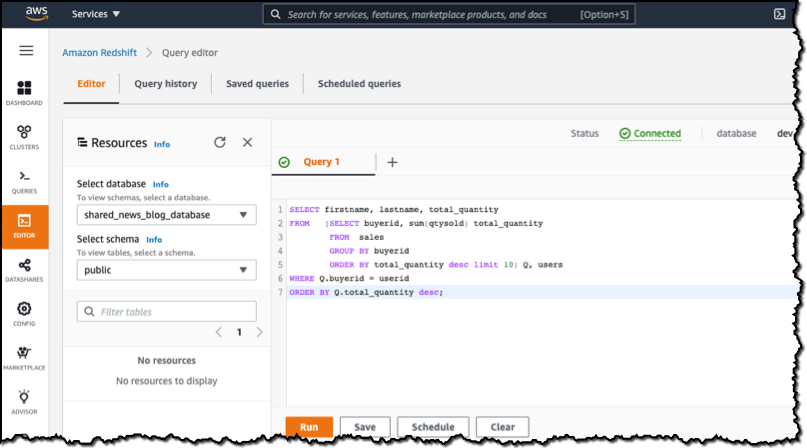Click the Query editor breadcrumb text

pyautogui.click(x=190, y=53)
